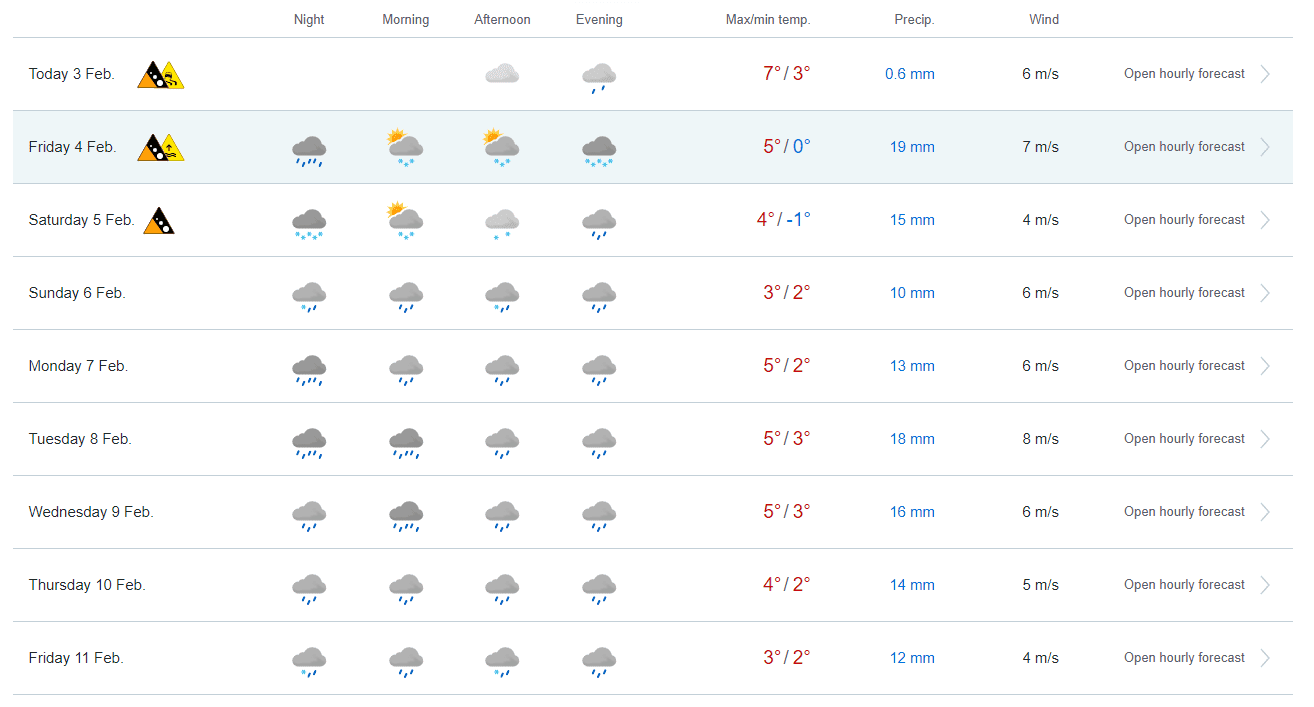Select the Monday 7 Feb. date label
The width and height of the screenshot is (1314, 707).
tap(78, 366)
